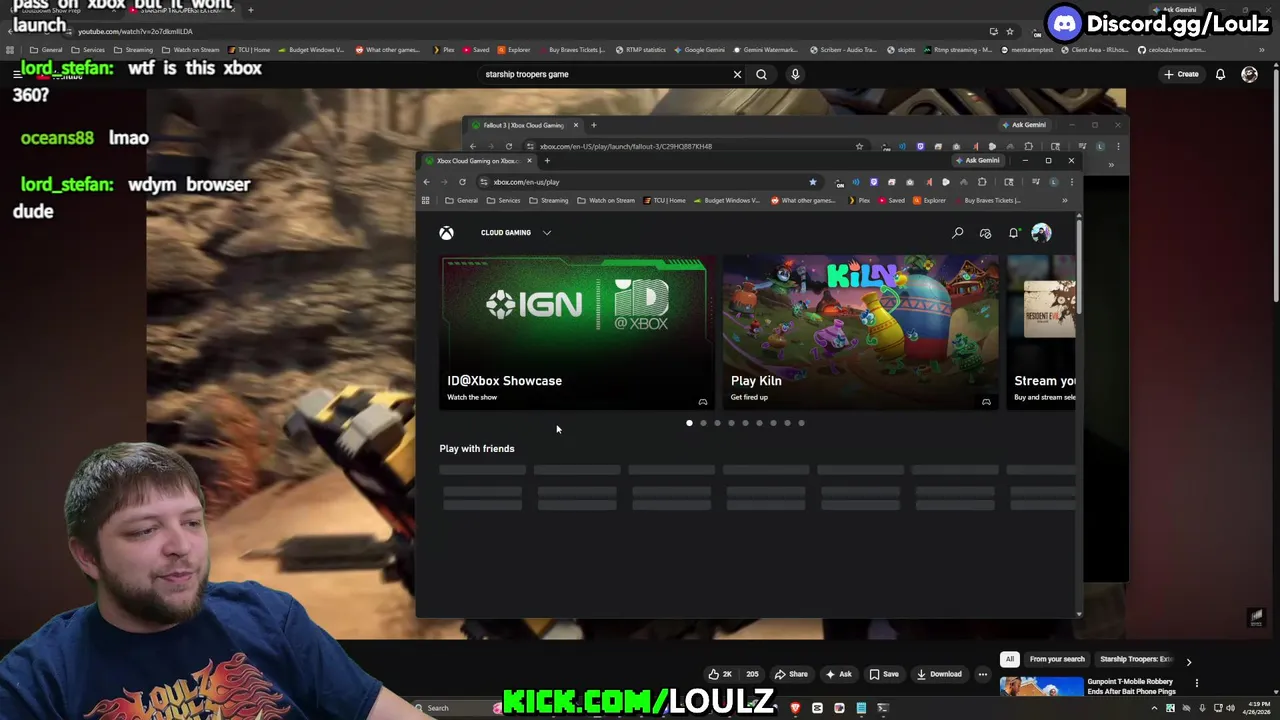Click the YouTube search magnifier button
Screen dimensions: 1280x720
tap(761, 74)
